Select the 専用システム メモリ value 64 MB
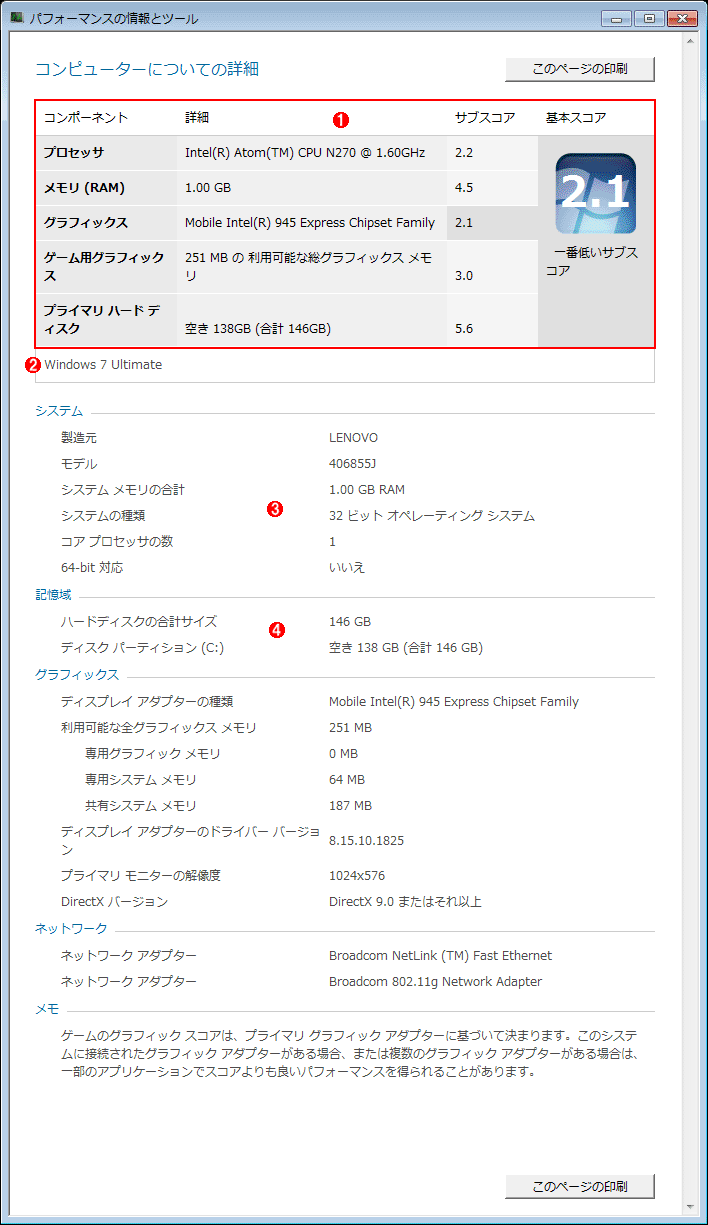This screenshot has height=1225, width=708. pos(347,780)
